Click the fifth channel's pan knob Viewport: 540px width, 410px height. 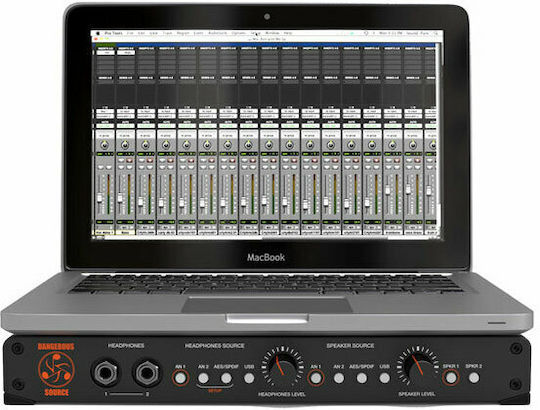187,145
